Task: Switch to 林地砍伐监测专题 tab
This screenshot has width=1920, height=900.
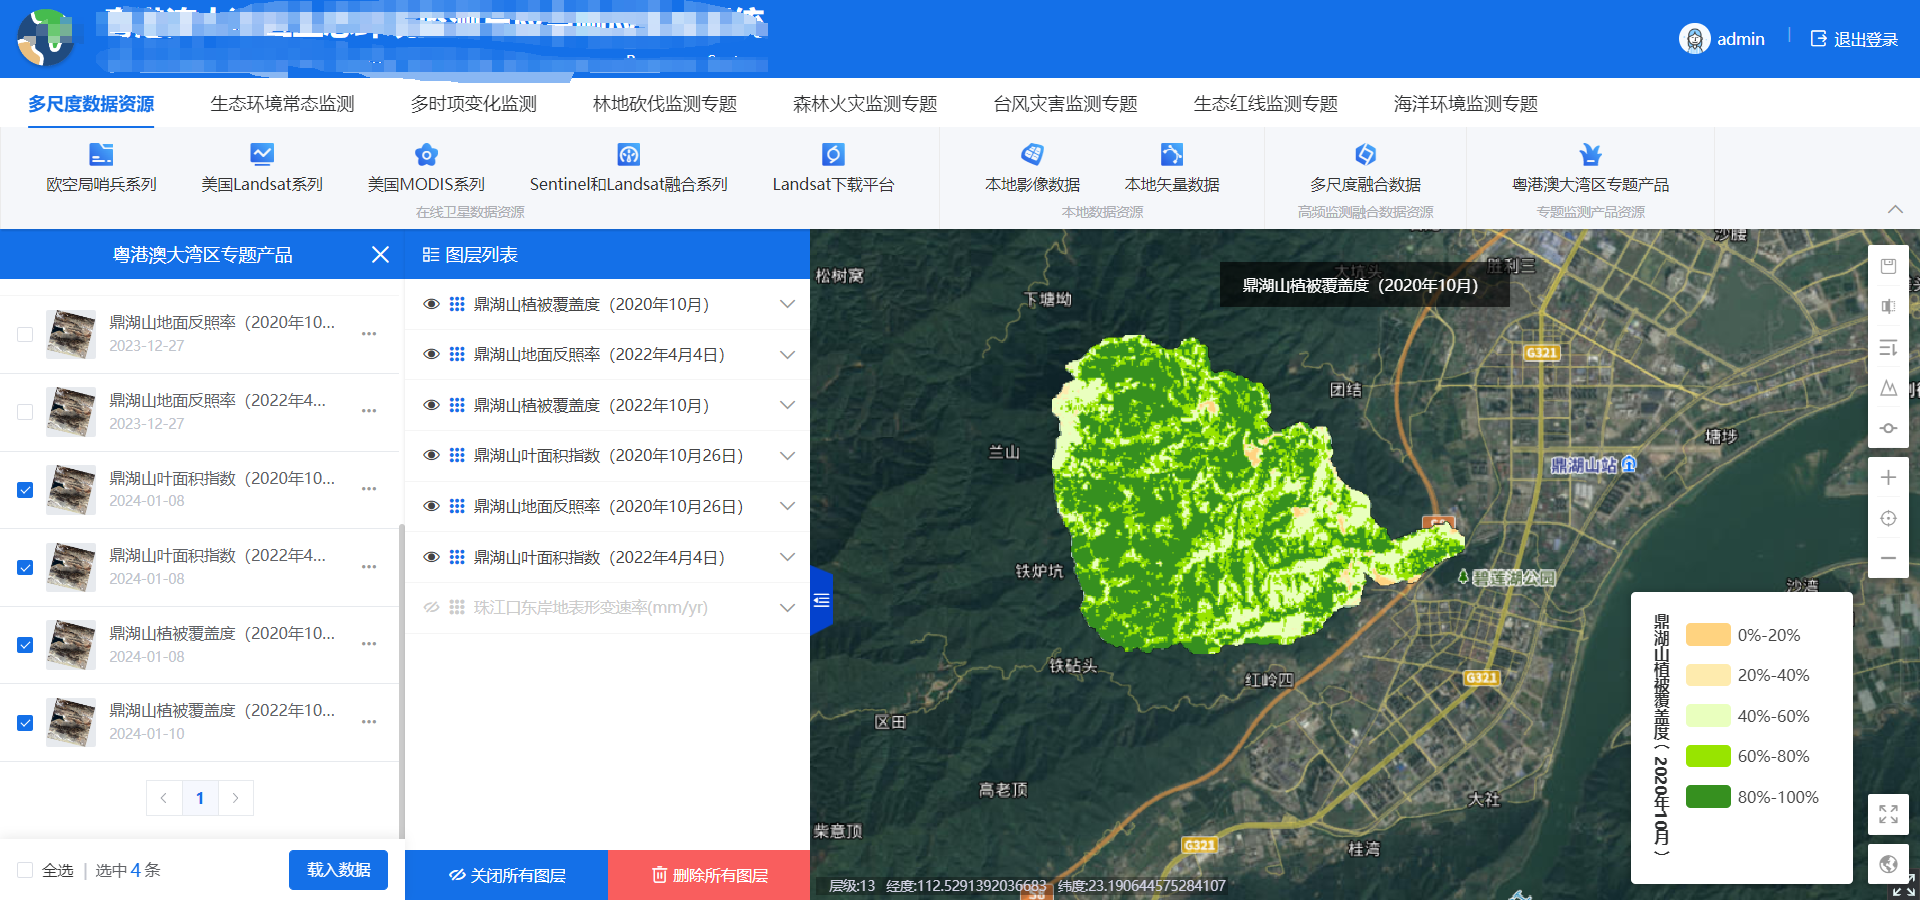Action: (x=665, y=104)
